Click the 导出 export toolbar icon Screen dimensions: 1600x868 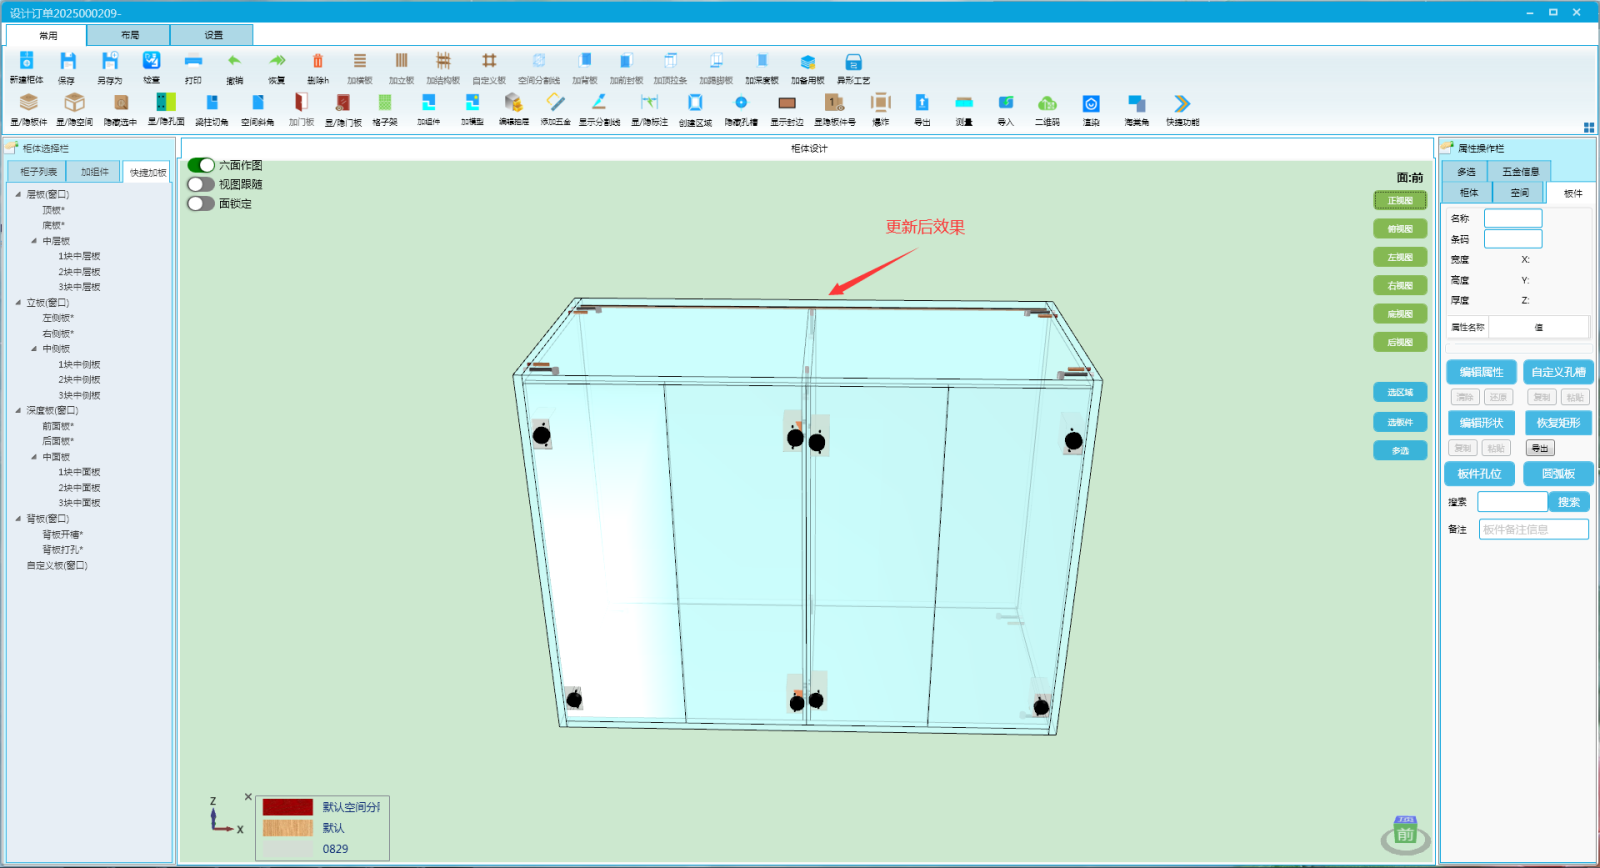pos(922,103)
